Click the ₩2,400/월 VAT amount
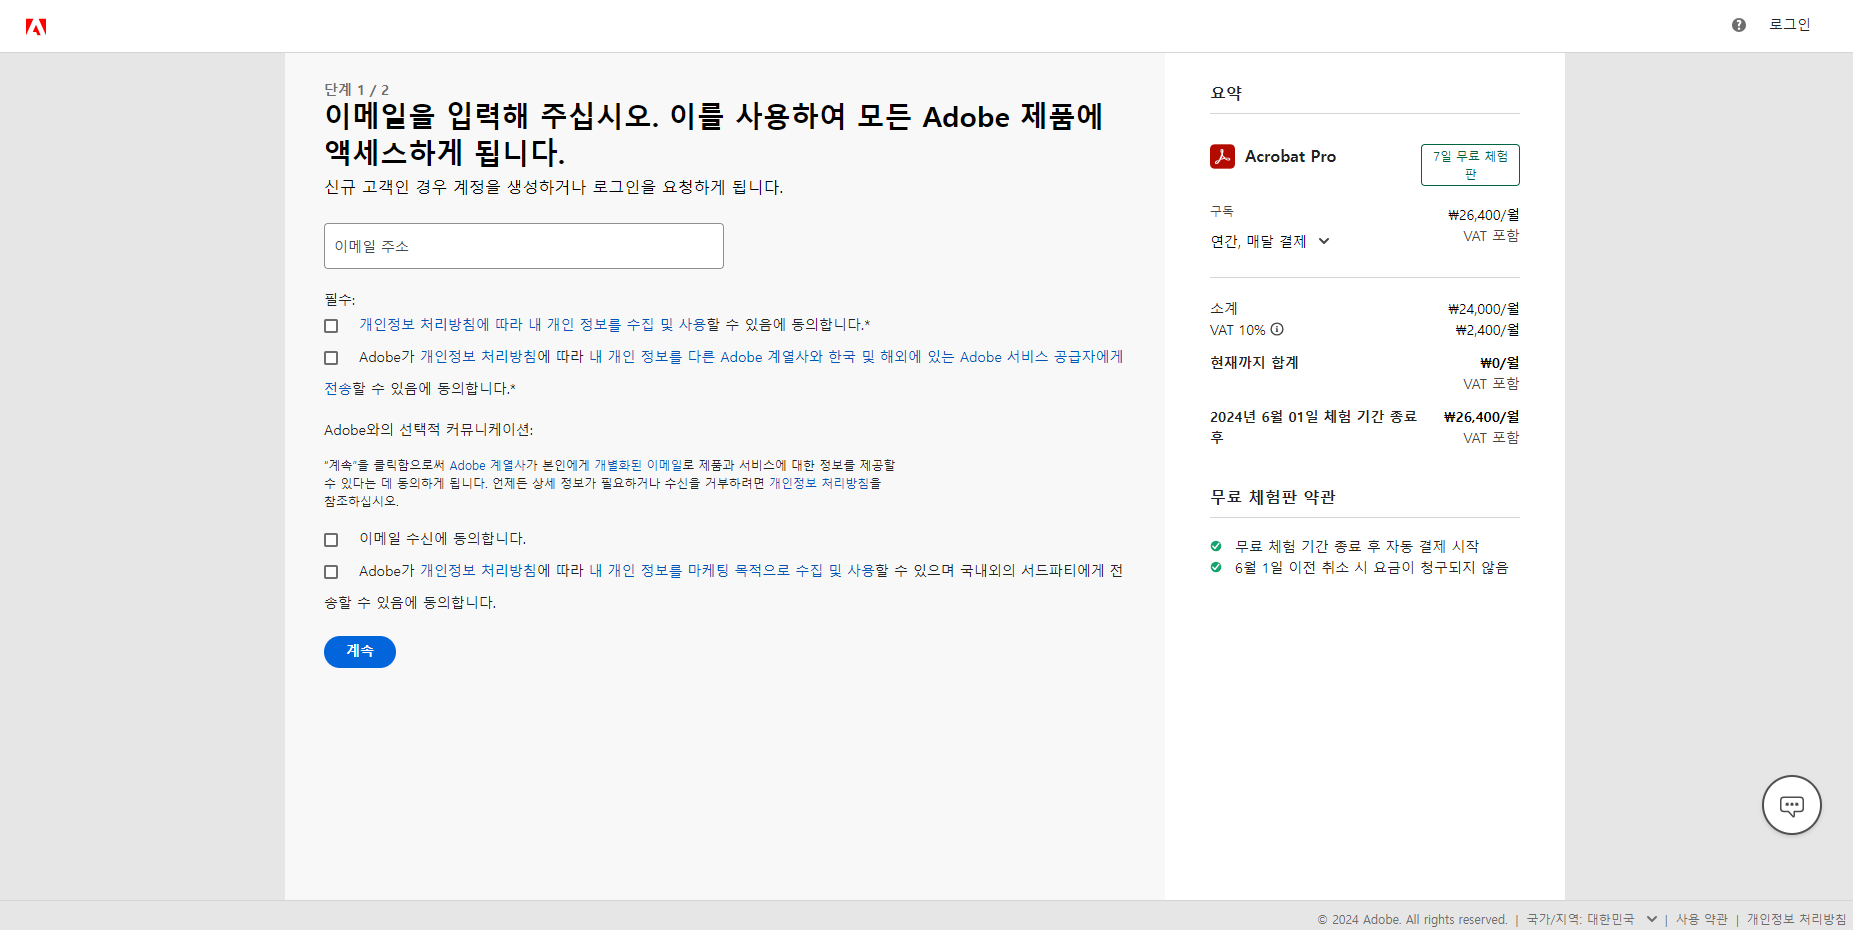 [1487, 330]
